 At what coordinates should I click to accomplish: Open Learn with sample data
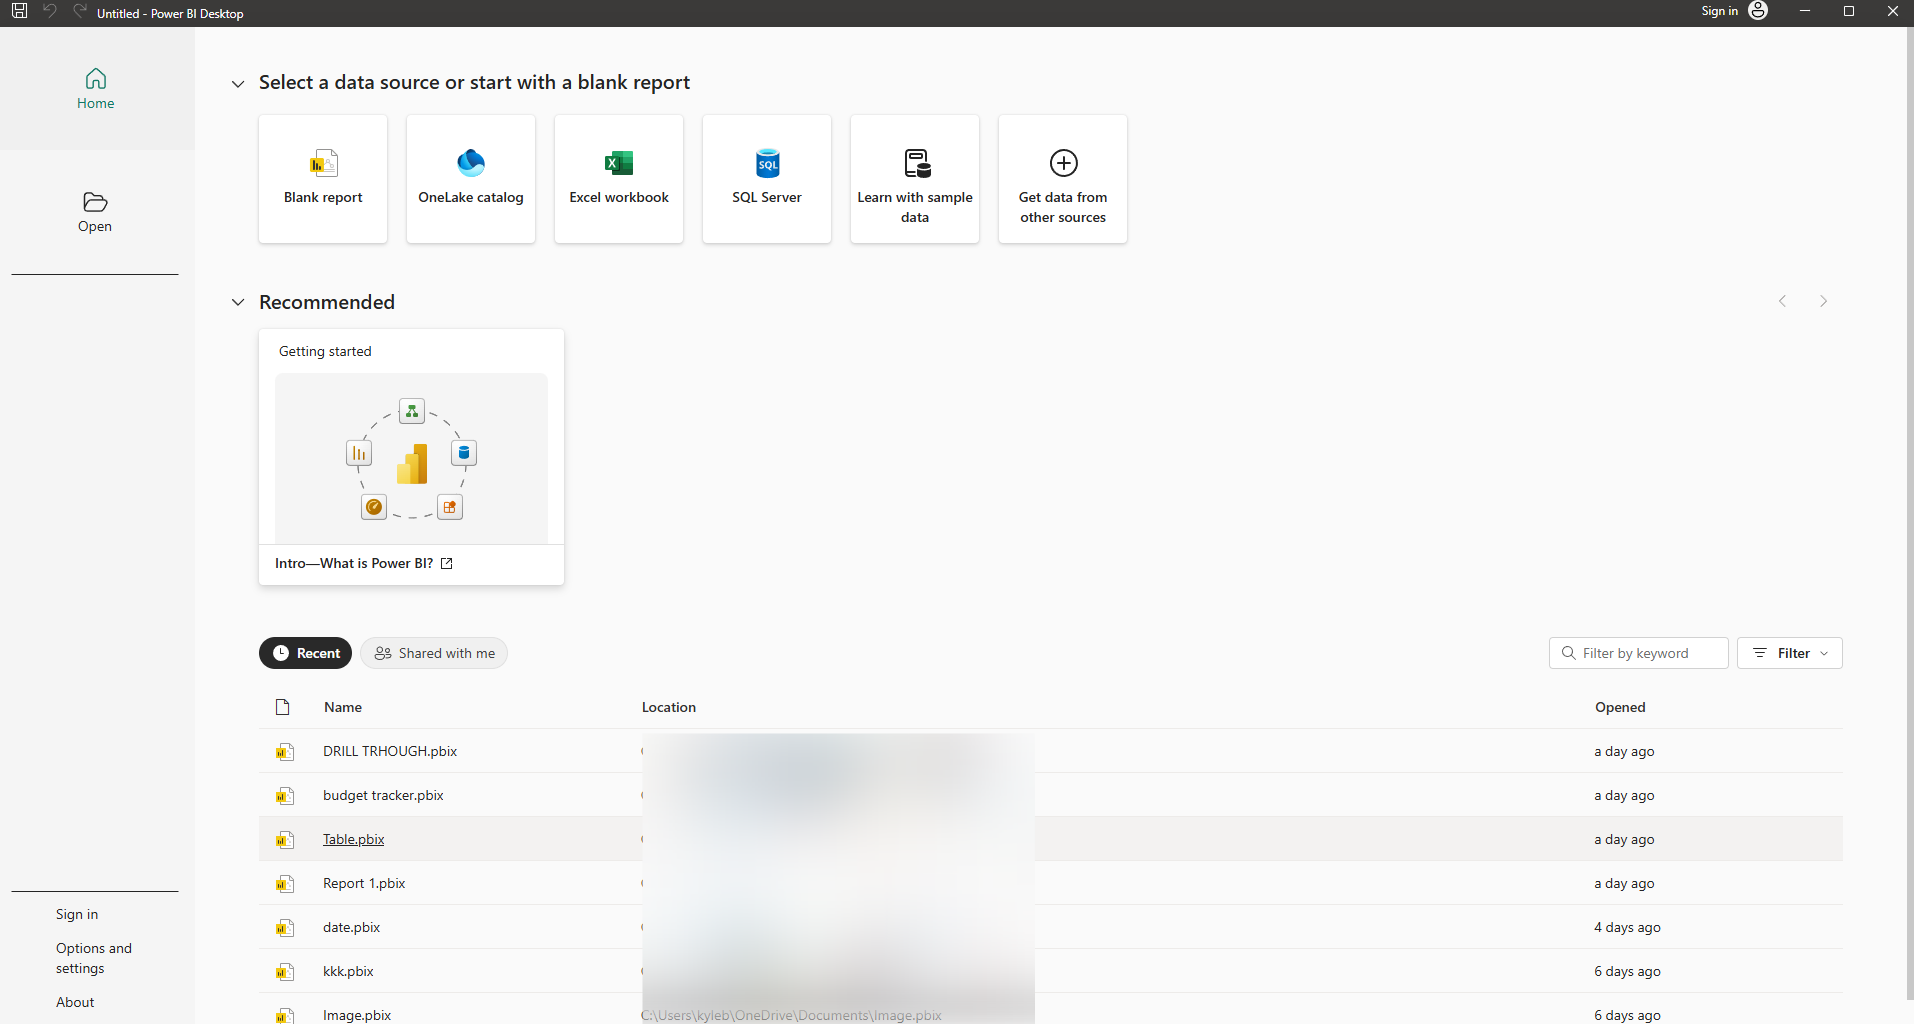coord(915,179)
